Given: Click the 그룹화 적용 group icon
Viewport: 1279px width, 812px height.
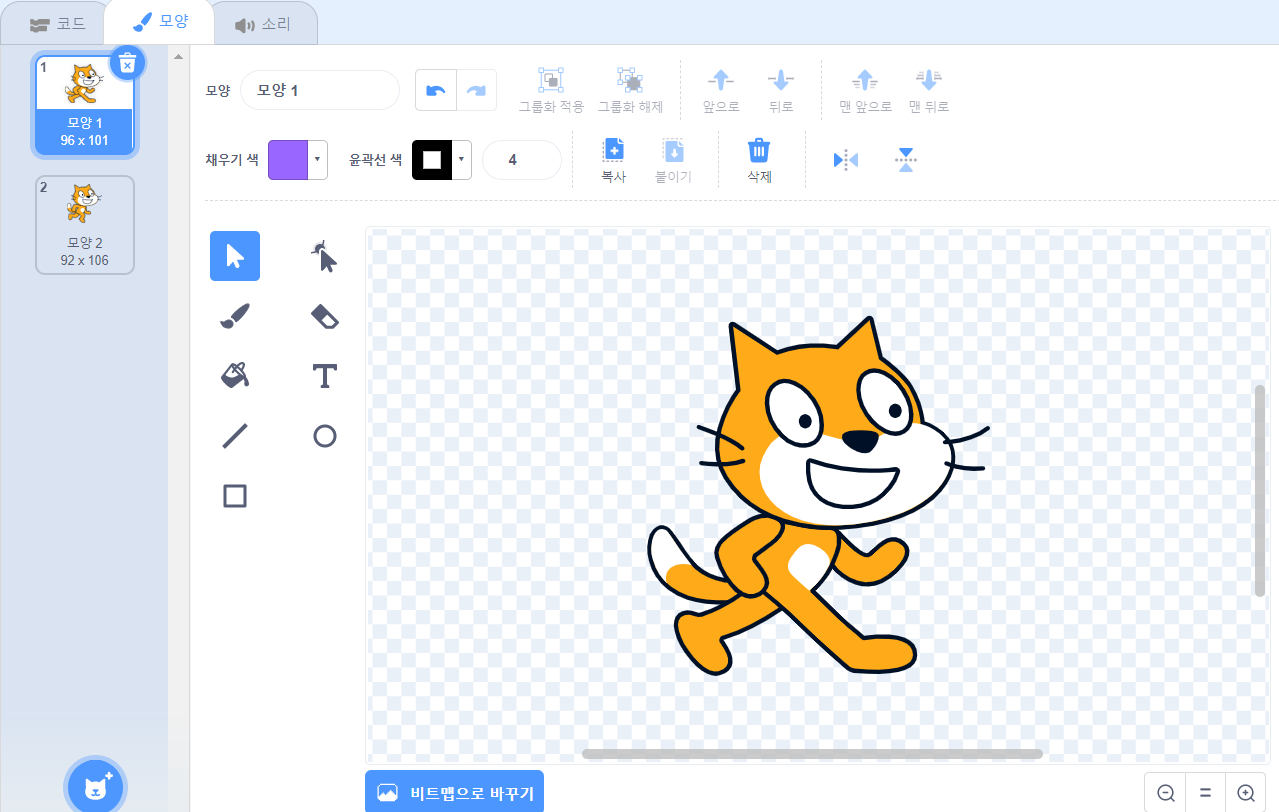Looking at the screenshot, I should 551,80.
